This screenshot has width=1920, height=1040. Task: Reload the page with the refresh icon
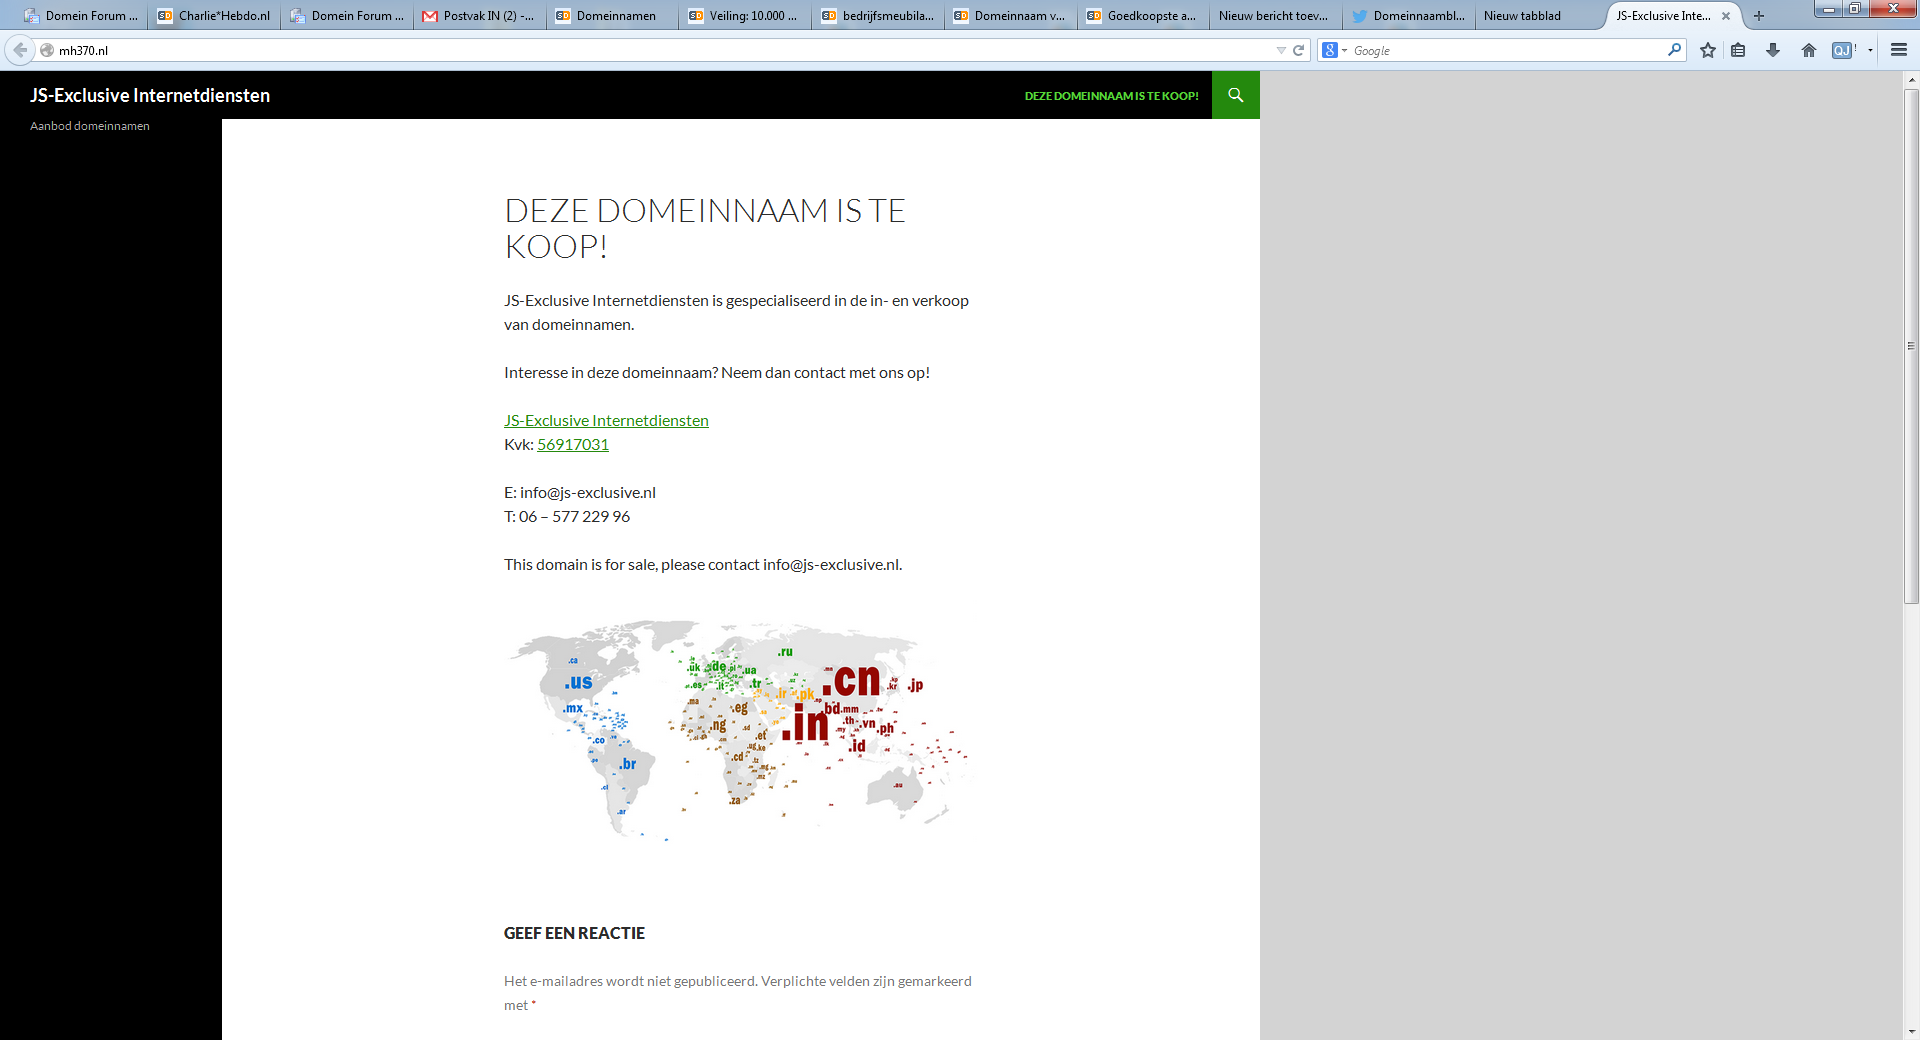(1299, 50)
